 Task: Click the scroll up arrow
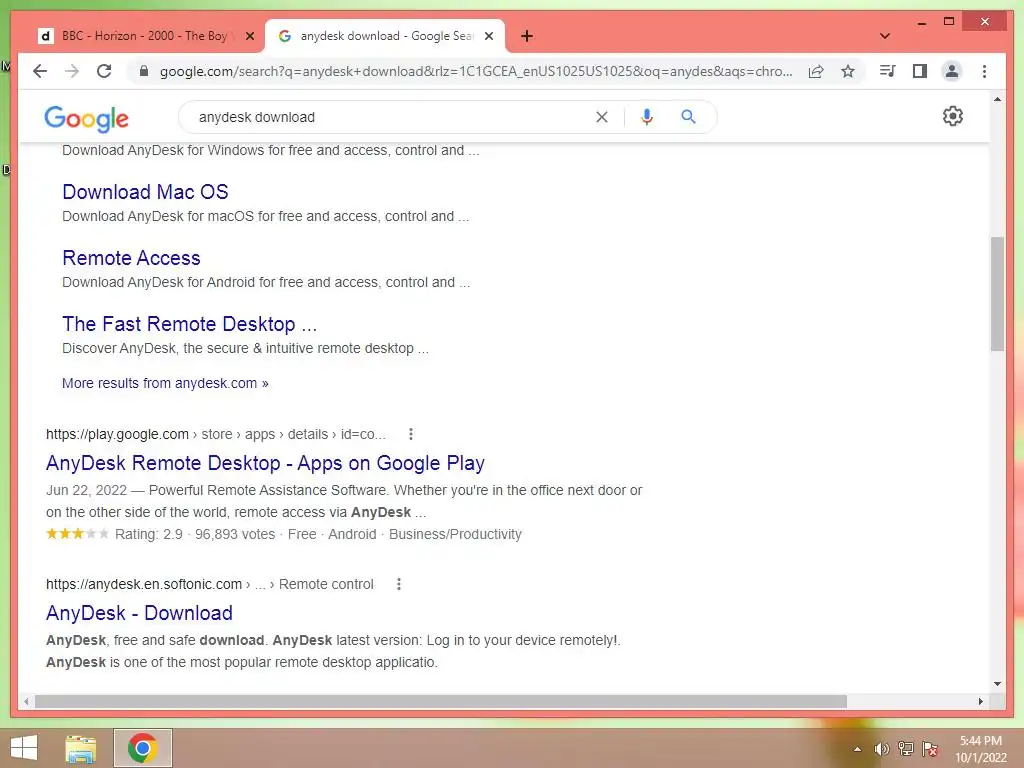(997, 99)
